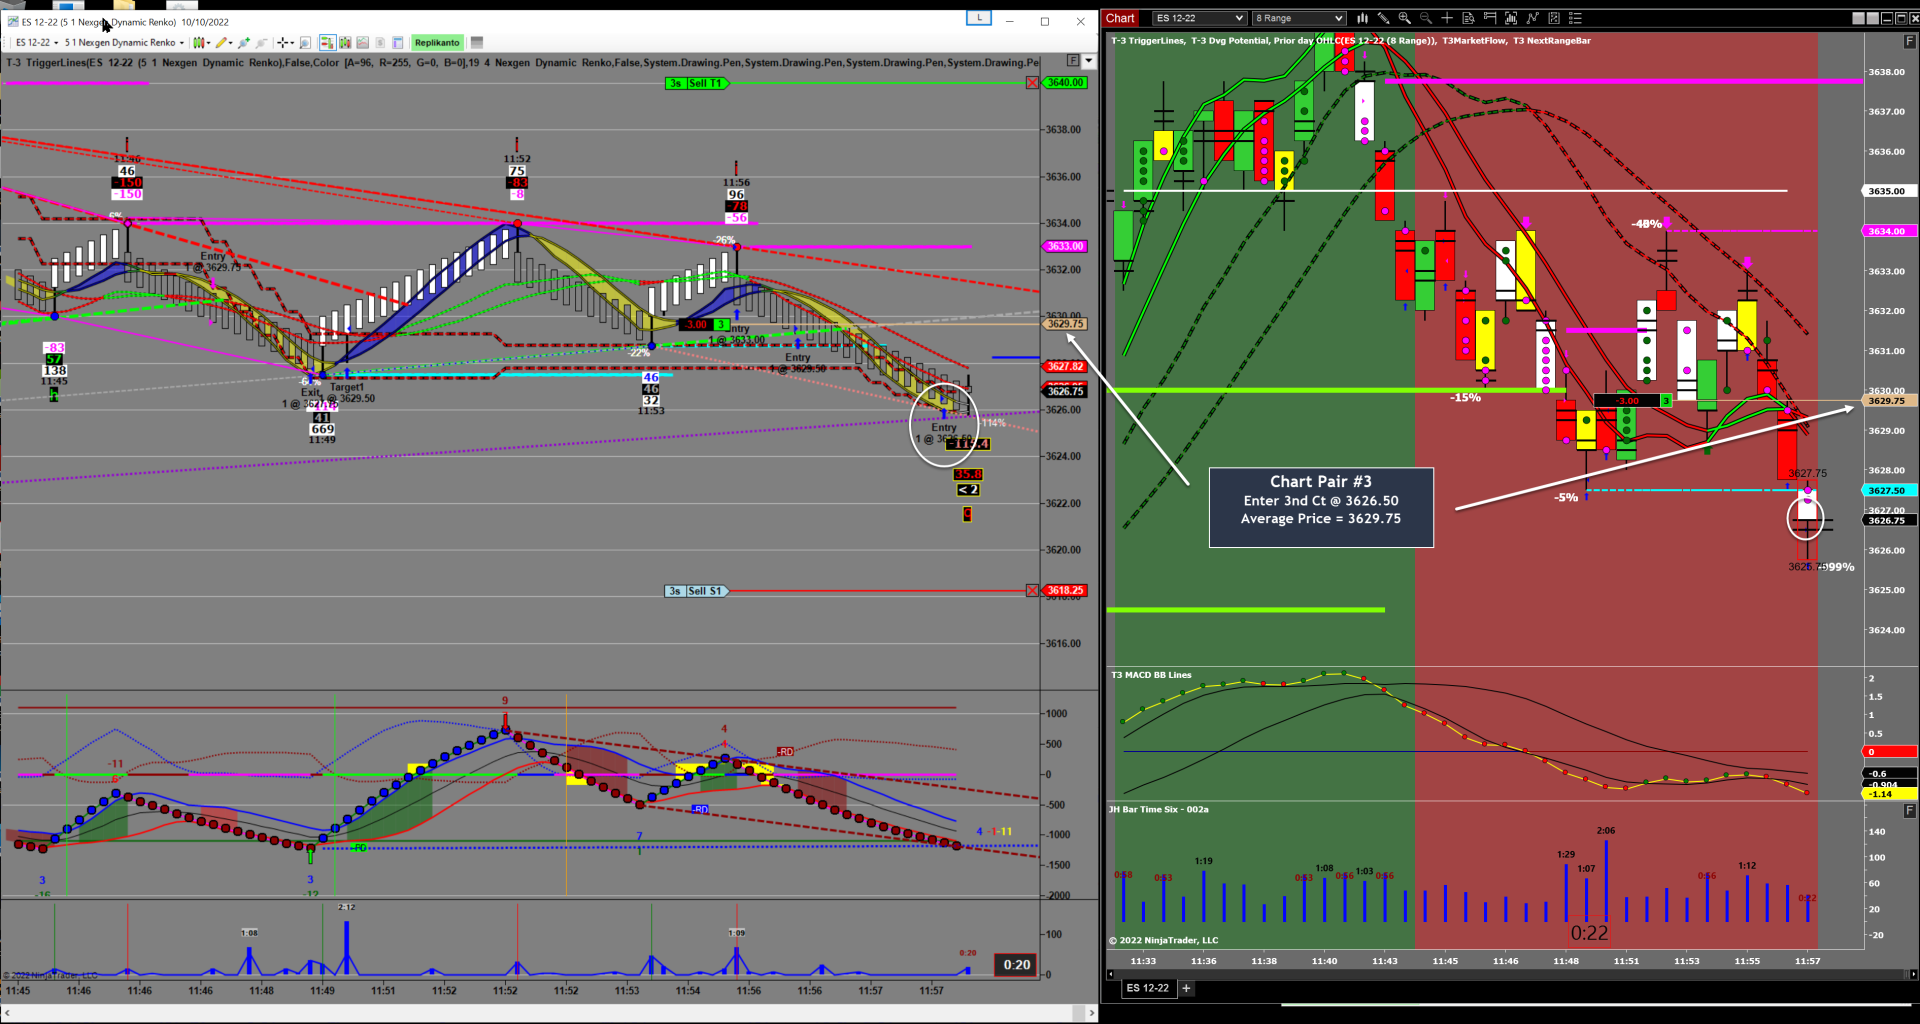1920x1024 pixels.
Task: Open the 8 Range interval combo box
Action: click(1299, 18)
